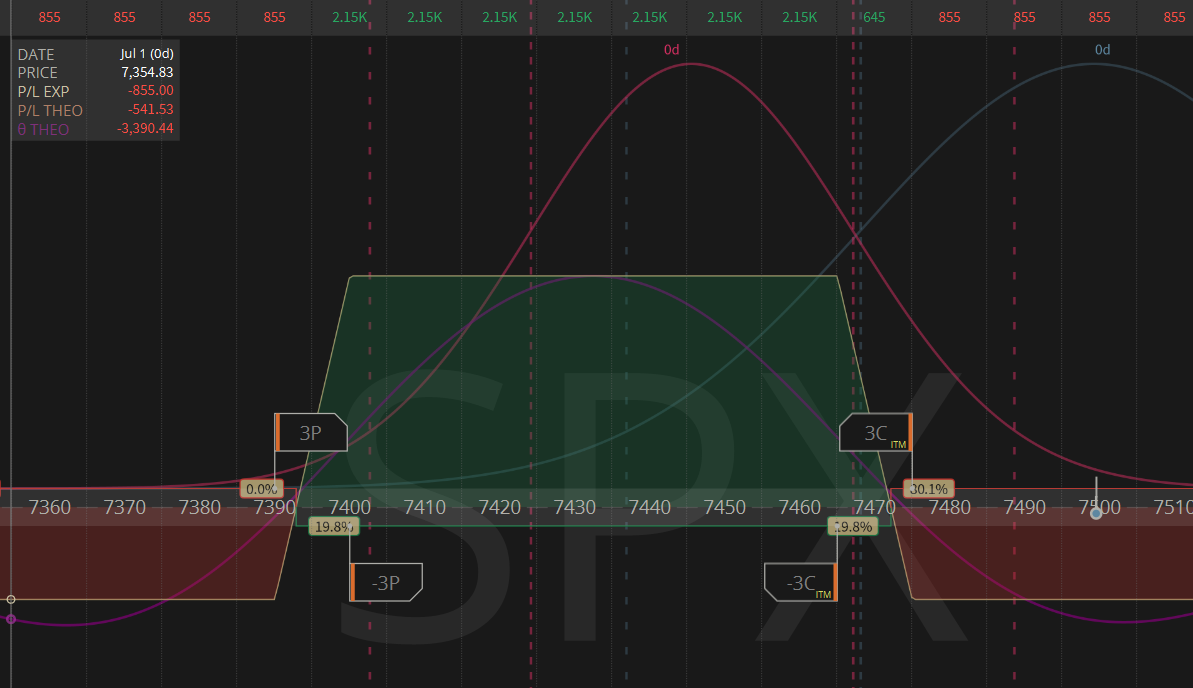Click the P/L EXP value -855.00

click(x=151, y=91)
